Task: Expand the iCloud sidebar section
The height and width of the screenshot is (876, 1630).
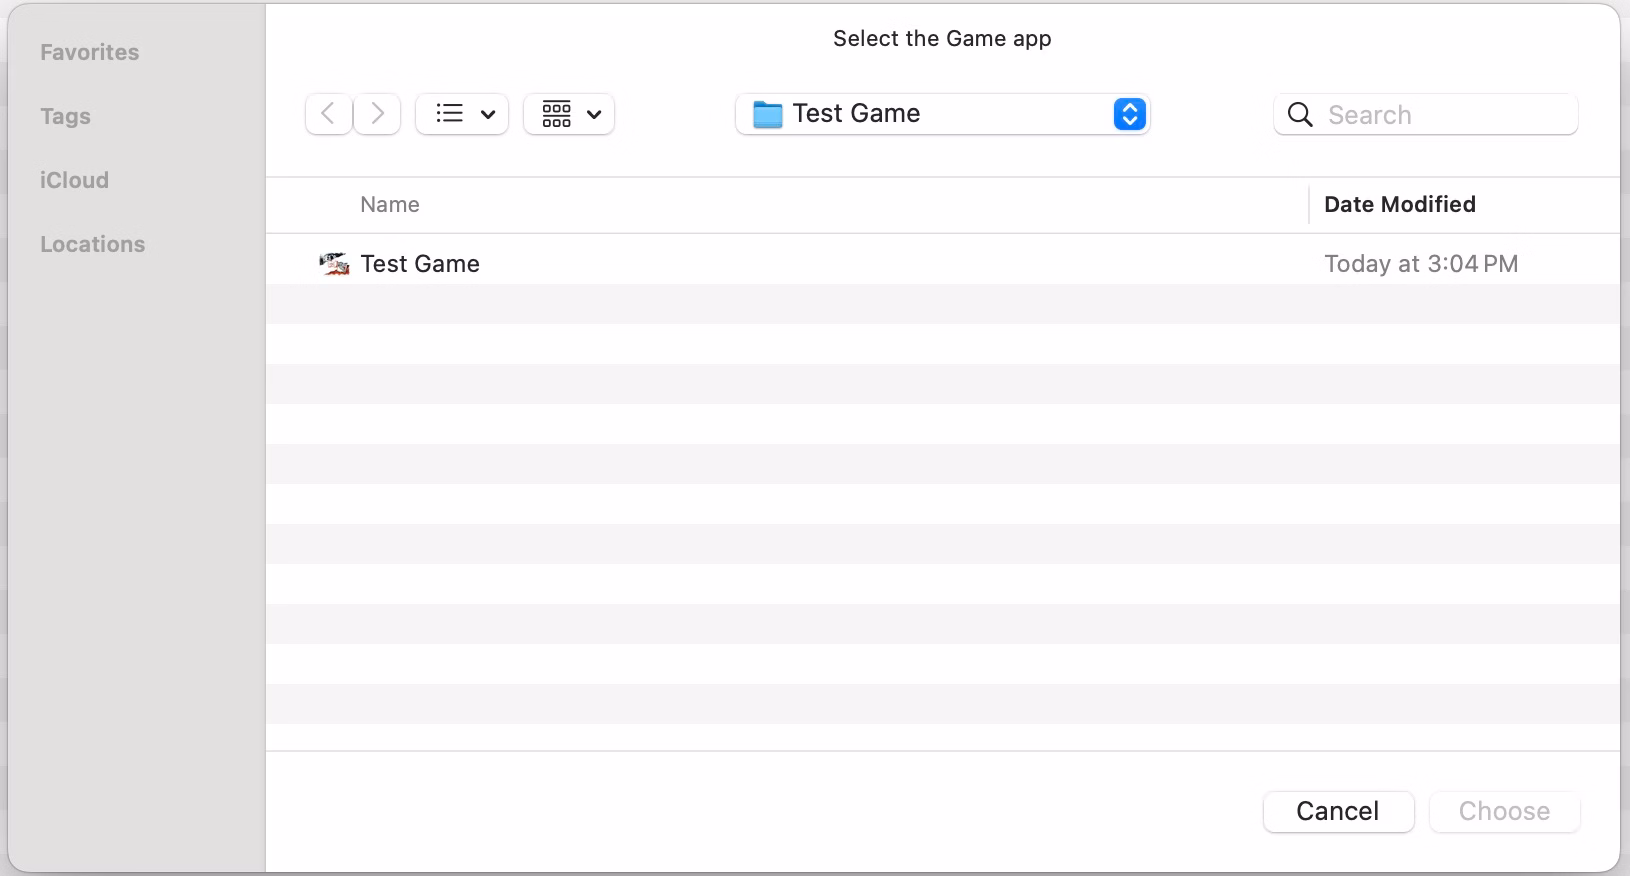Action: [74, 180]
